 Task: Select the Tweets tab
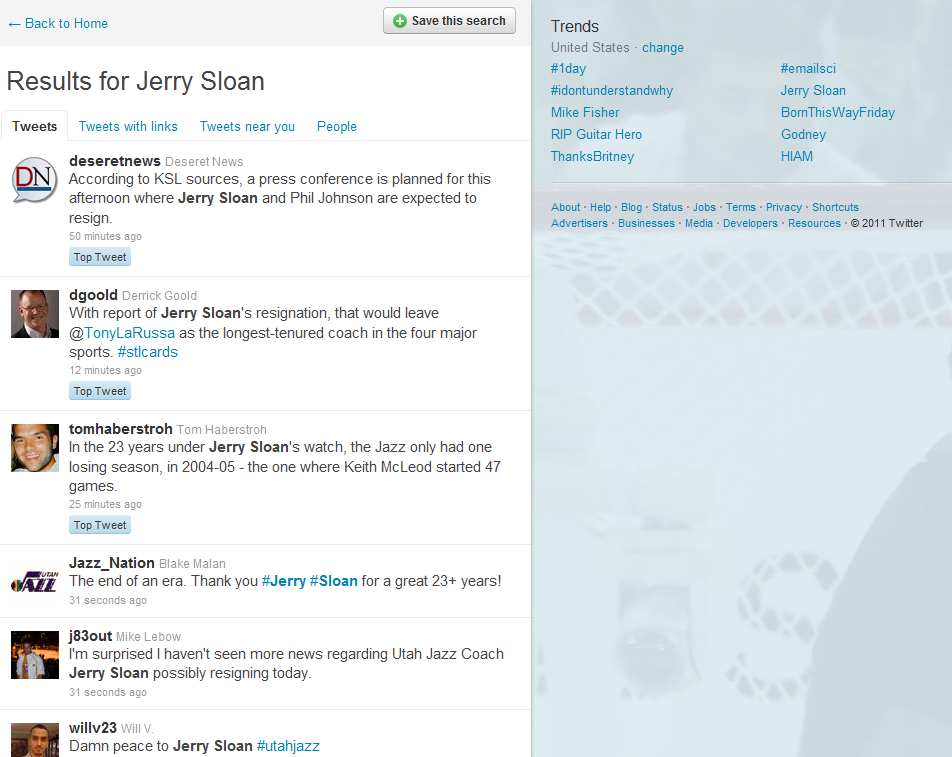click(x=35, y=126)
